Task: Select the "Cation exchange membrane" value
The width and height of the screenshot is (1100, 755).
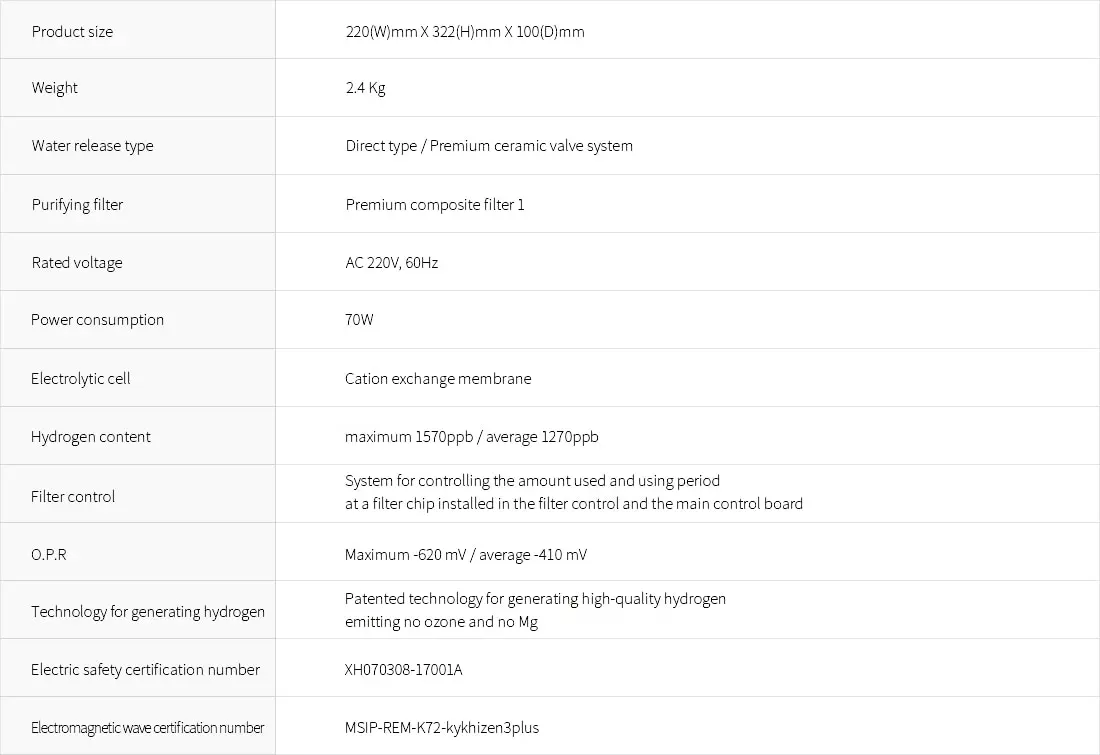Action: tap(438, 379)
